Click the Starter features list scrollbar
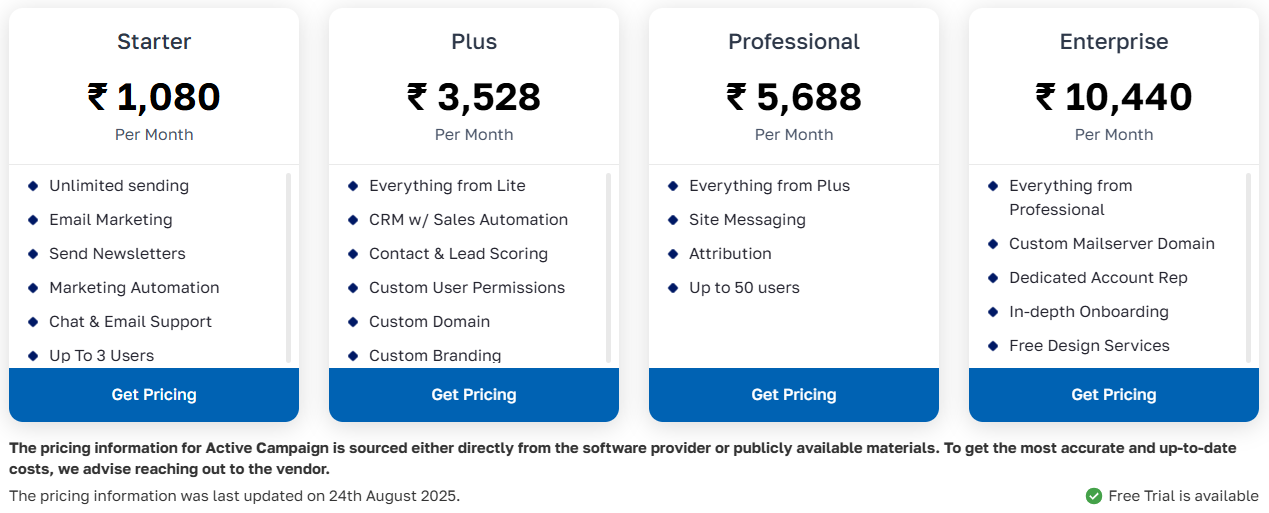This screenshot has width=1269, height=513. (288, 267)
